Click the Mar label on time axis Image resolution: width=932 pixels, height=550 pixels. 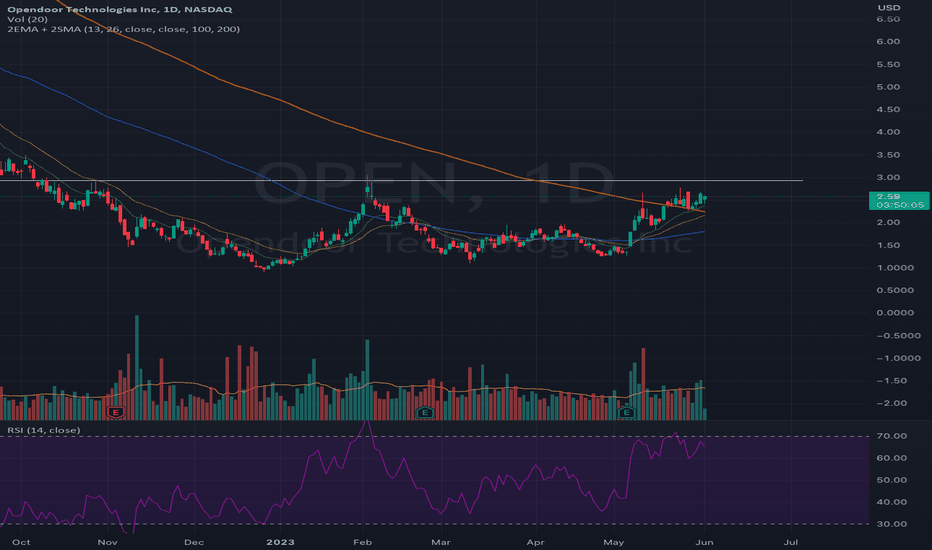tap(440, 542)
